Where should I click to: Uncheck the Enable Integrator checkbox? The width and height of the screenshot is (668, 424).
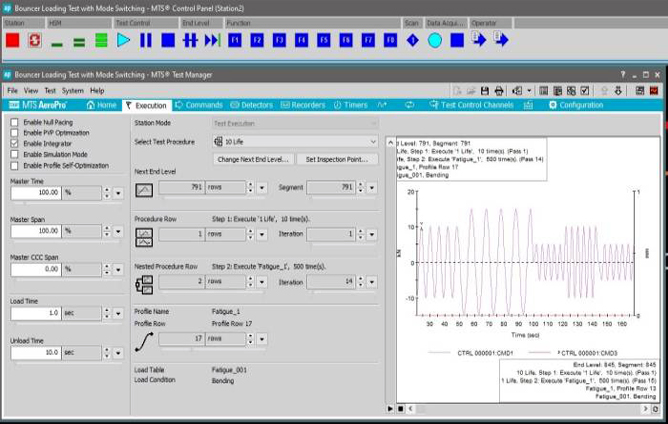click(14, 144)
